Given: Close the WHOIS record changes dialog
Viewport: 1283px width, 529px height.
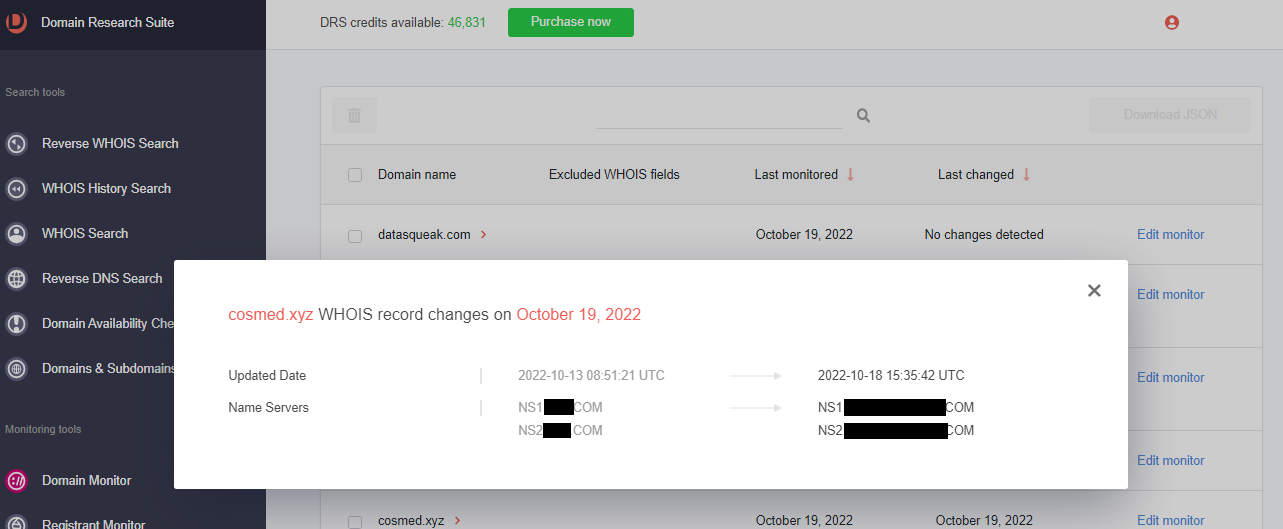Looking at the screenshot, I should click(1094, 290).
